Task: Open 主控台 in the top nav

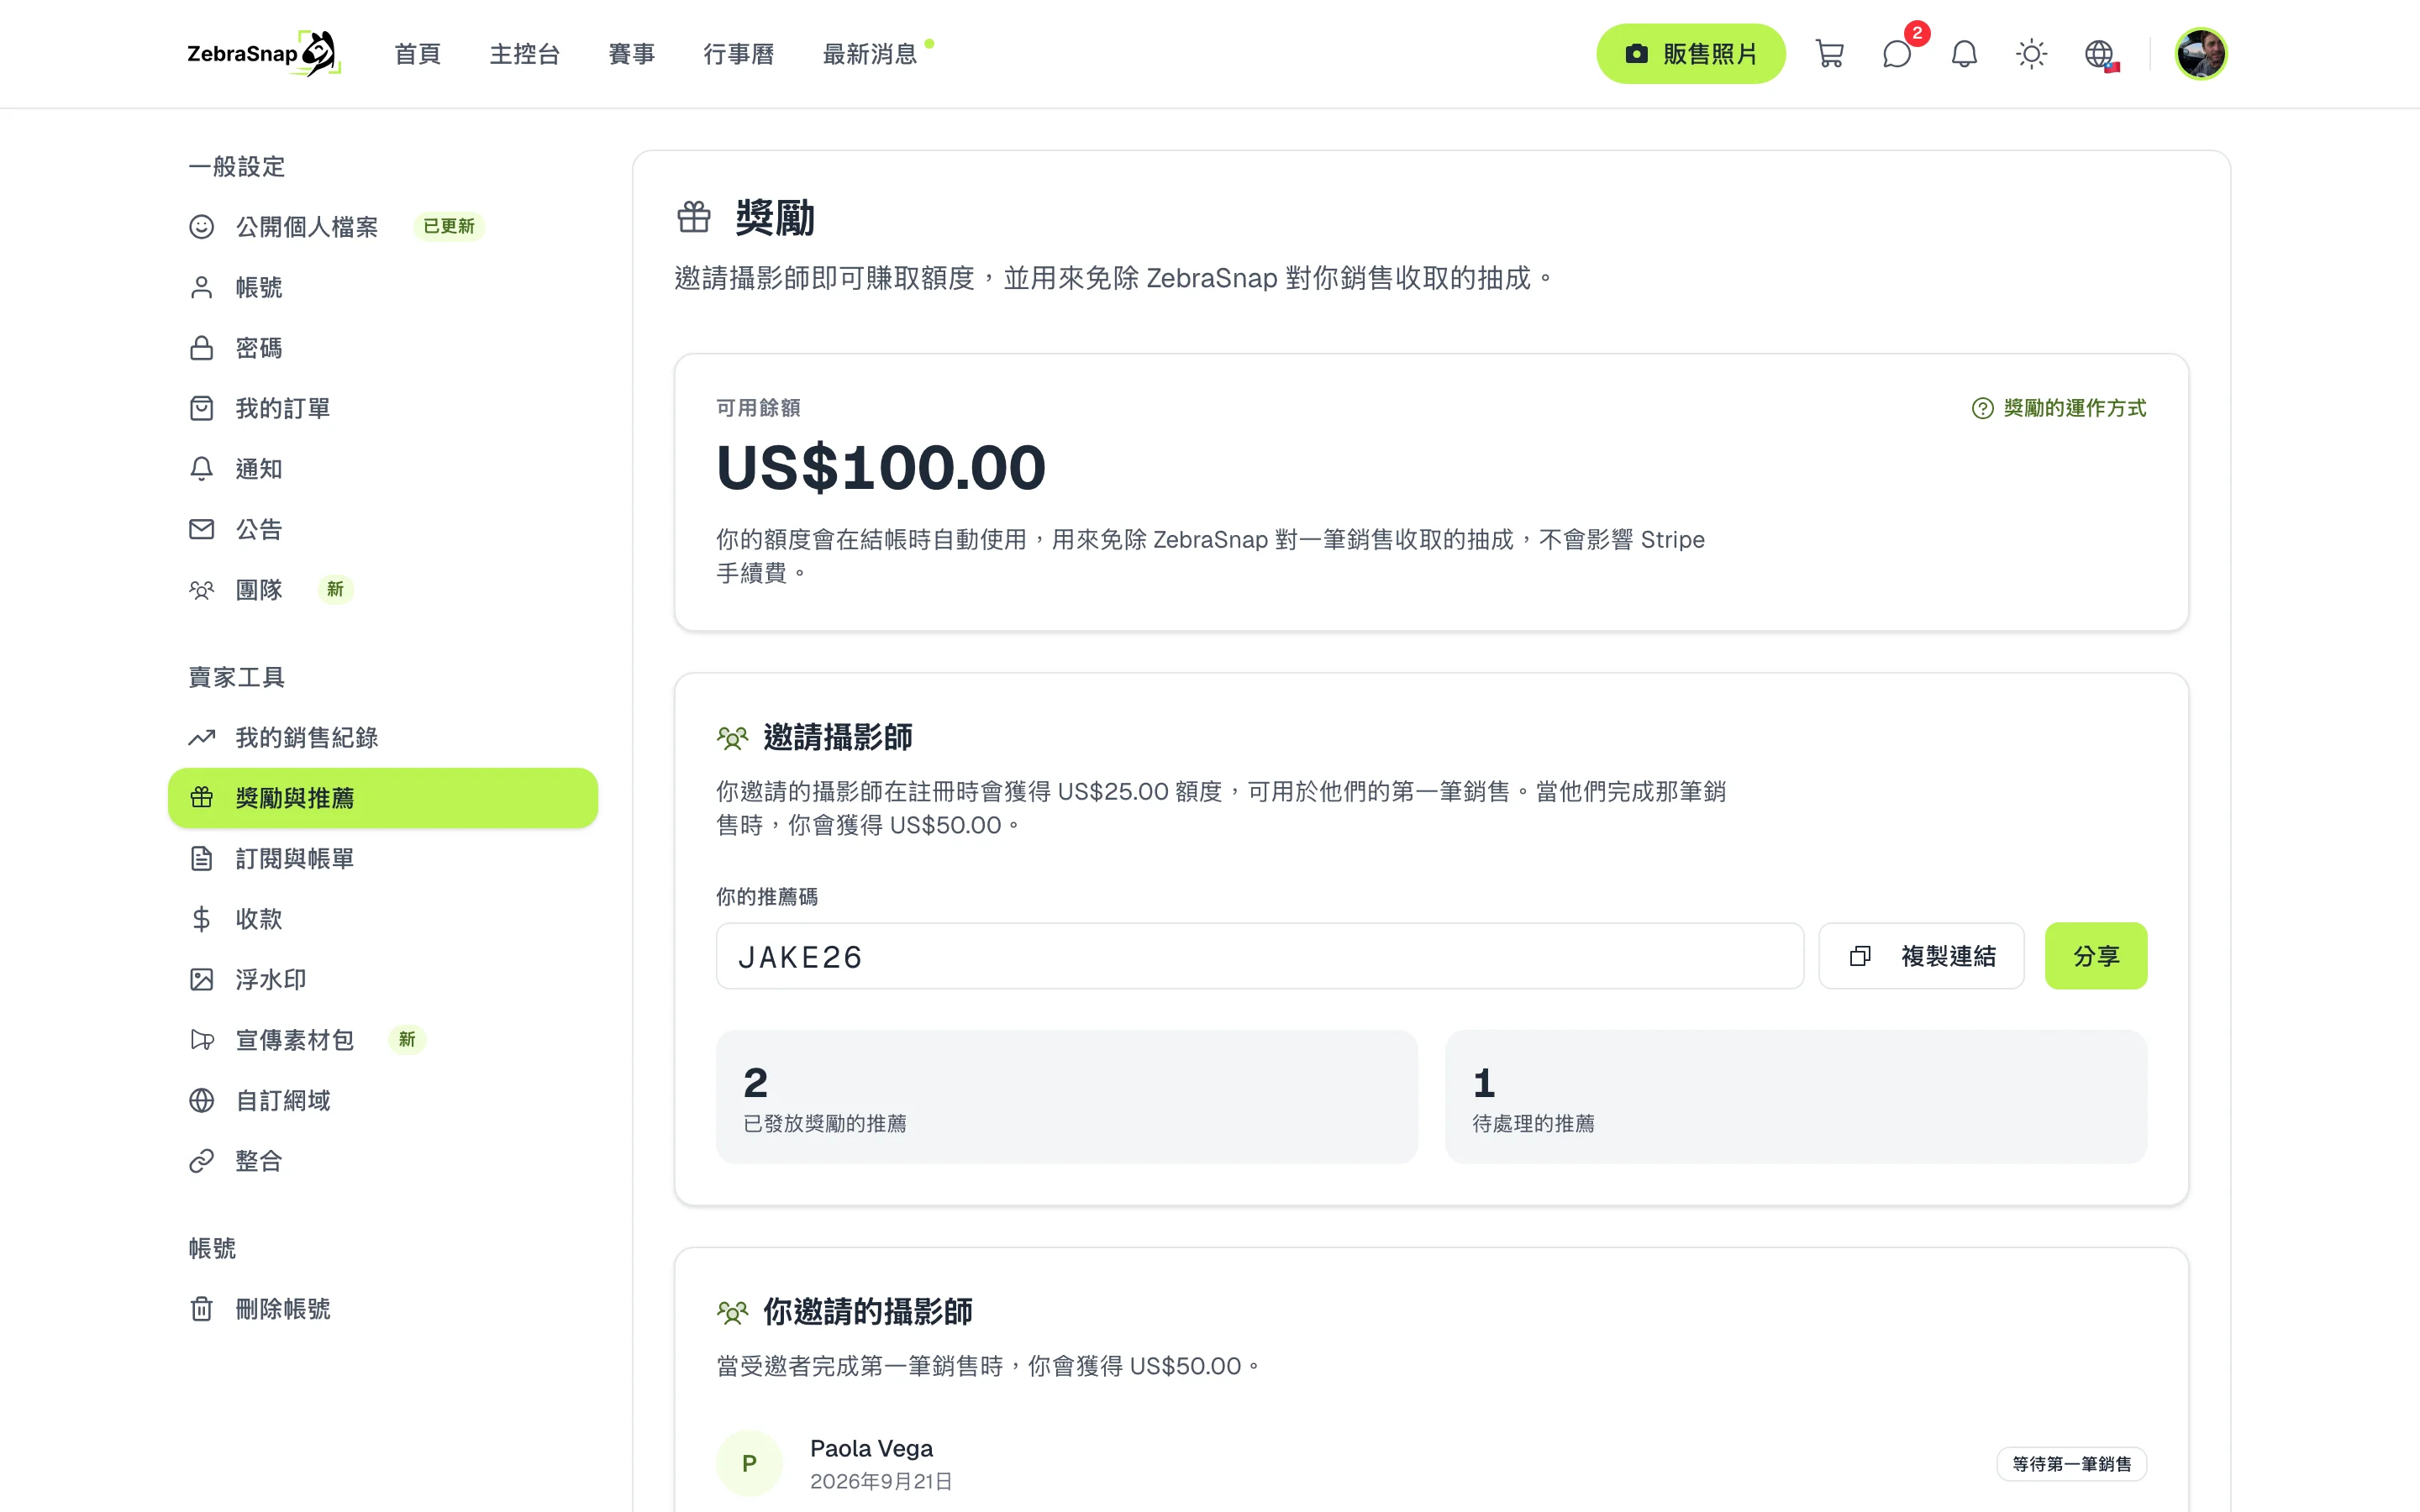Action: [525, 54]
